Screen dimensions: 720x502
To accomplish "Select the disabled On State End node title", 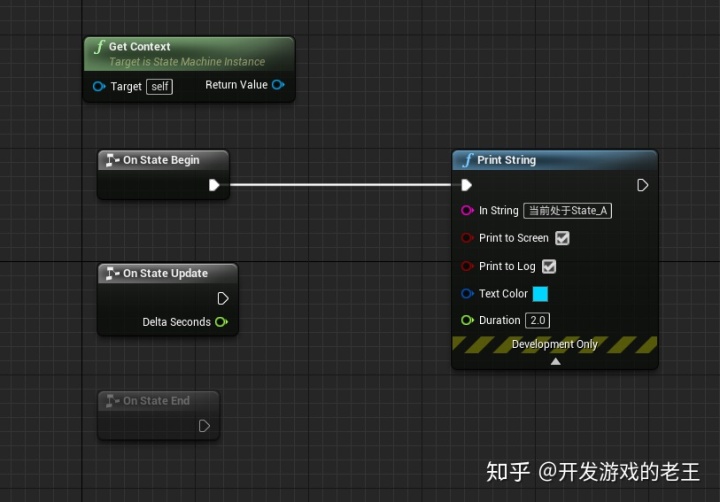I will [x=156, y=400].
